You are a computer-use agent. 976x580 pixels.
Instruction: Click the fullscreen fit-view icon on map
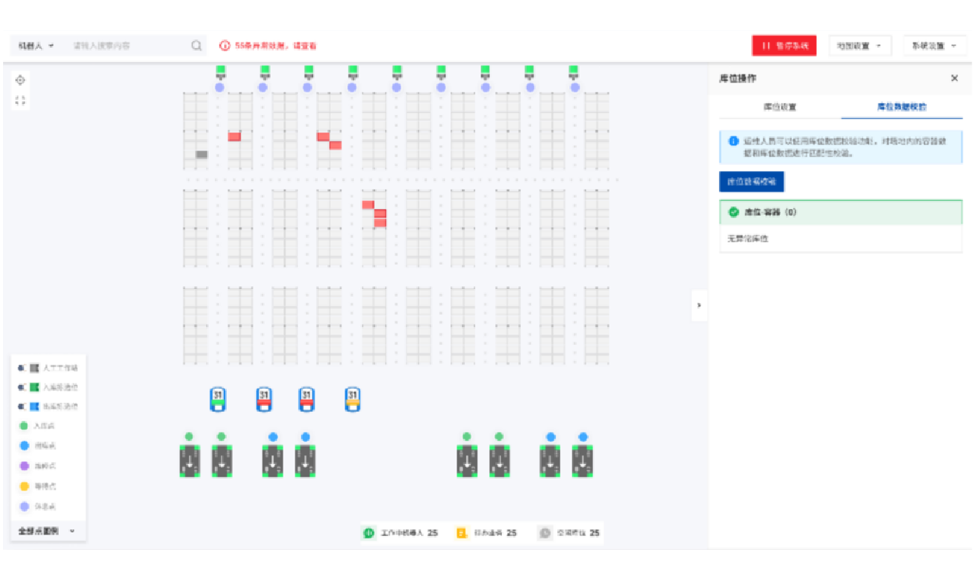(x=20, y=99)
